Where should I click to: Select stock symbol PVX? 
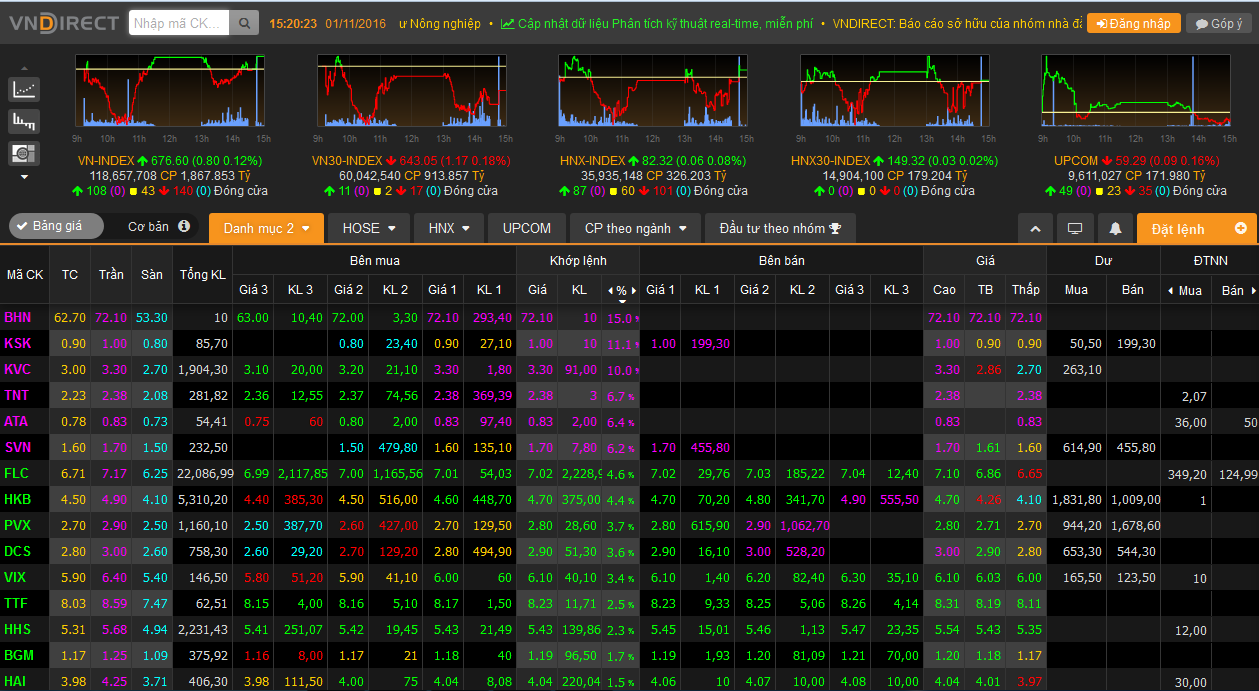pos(17,525)
